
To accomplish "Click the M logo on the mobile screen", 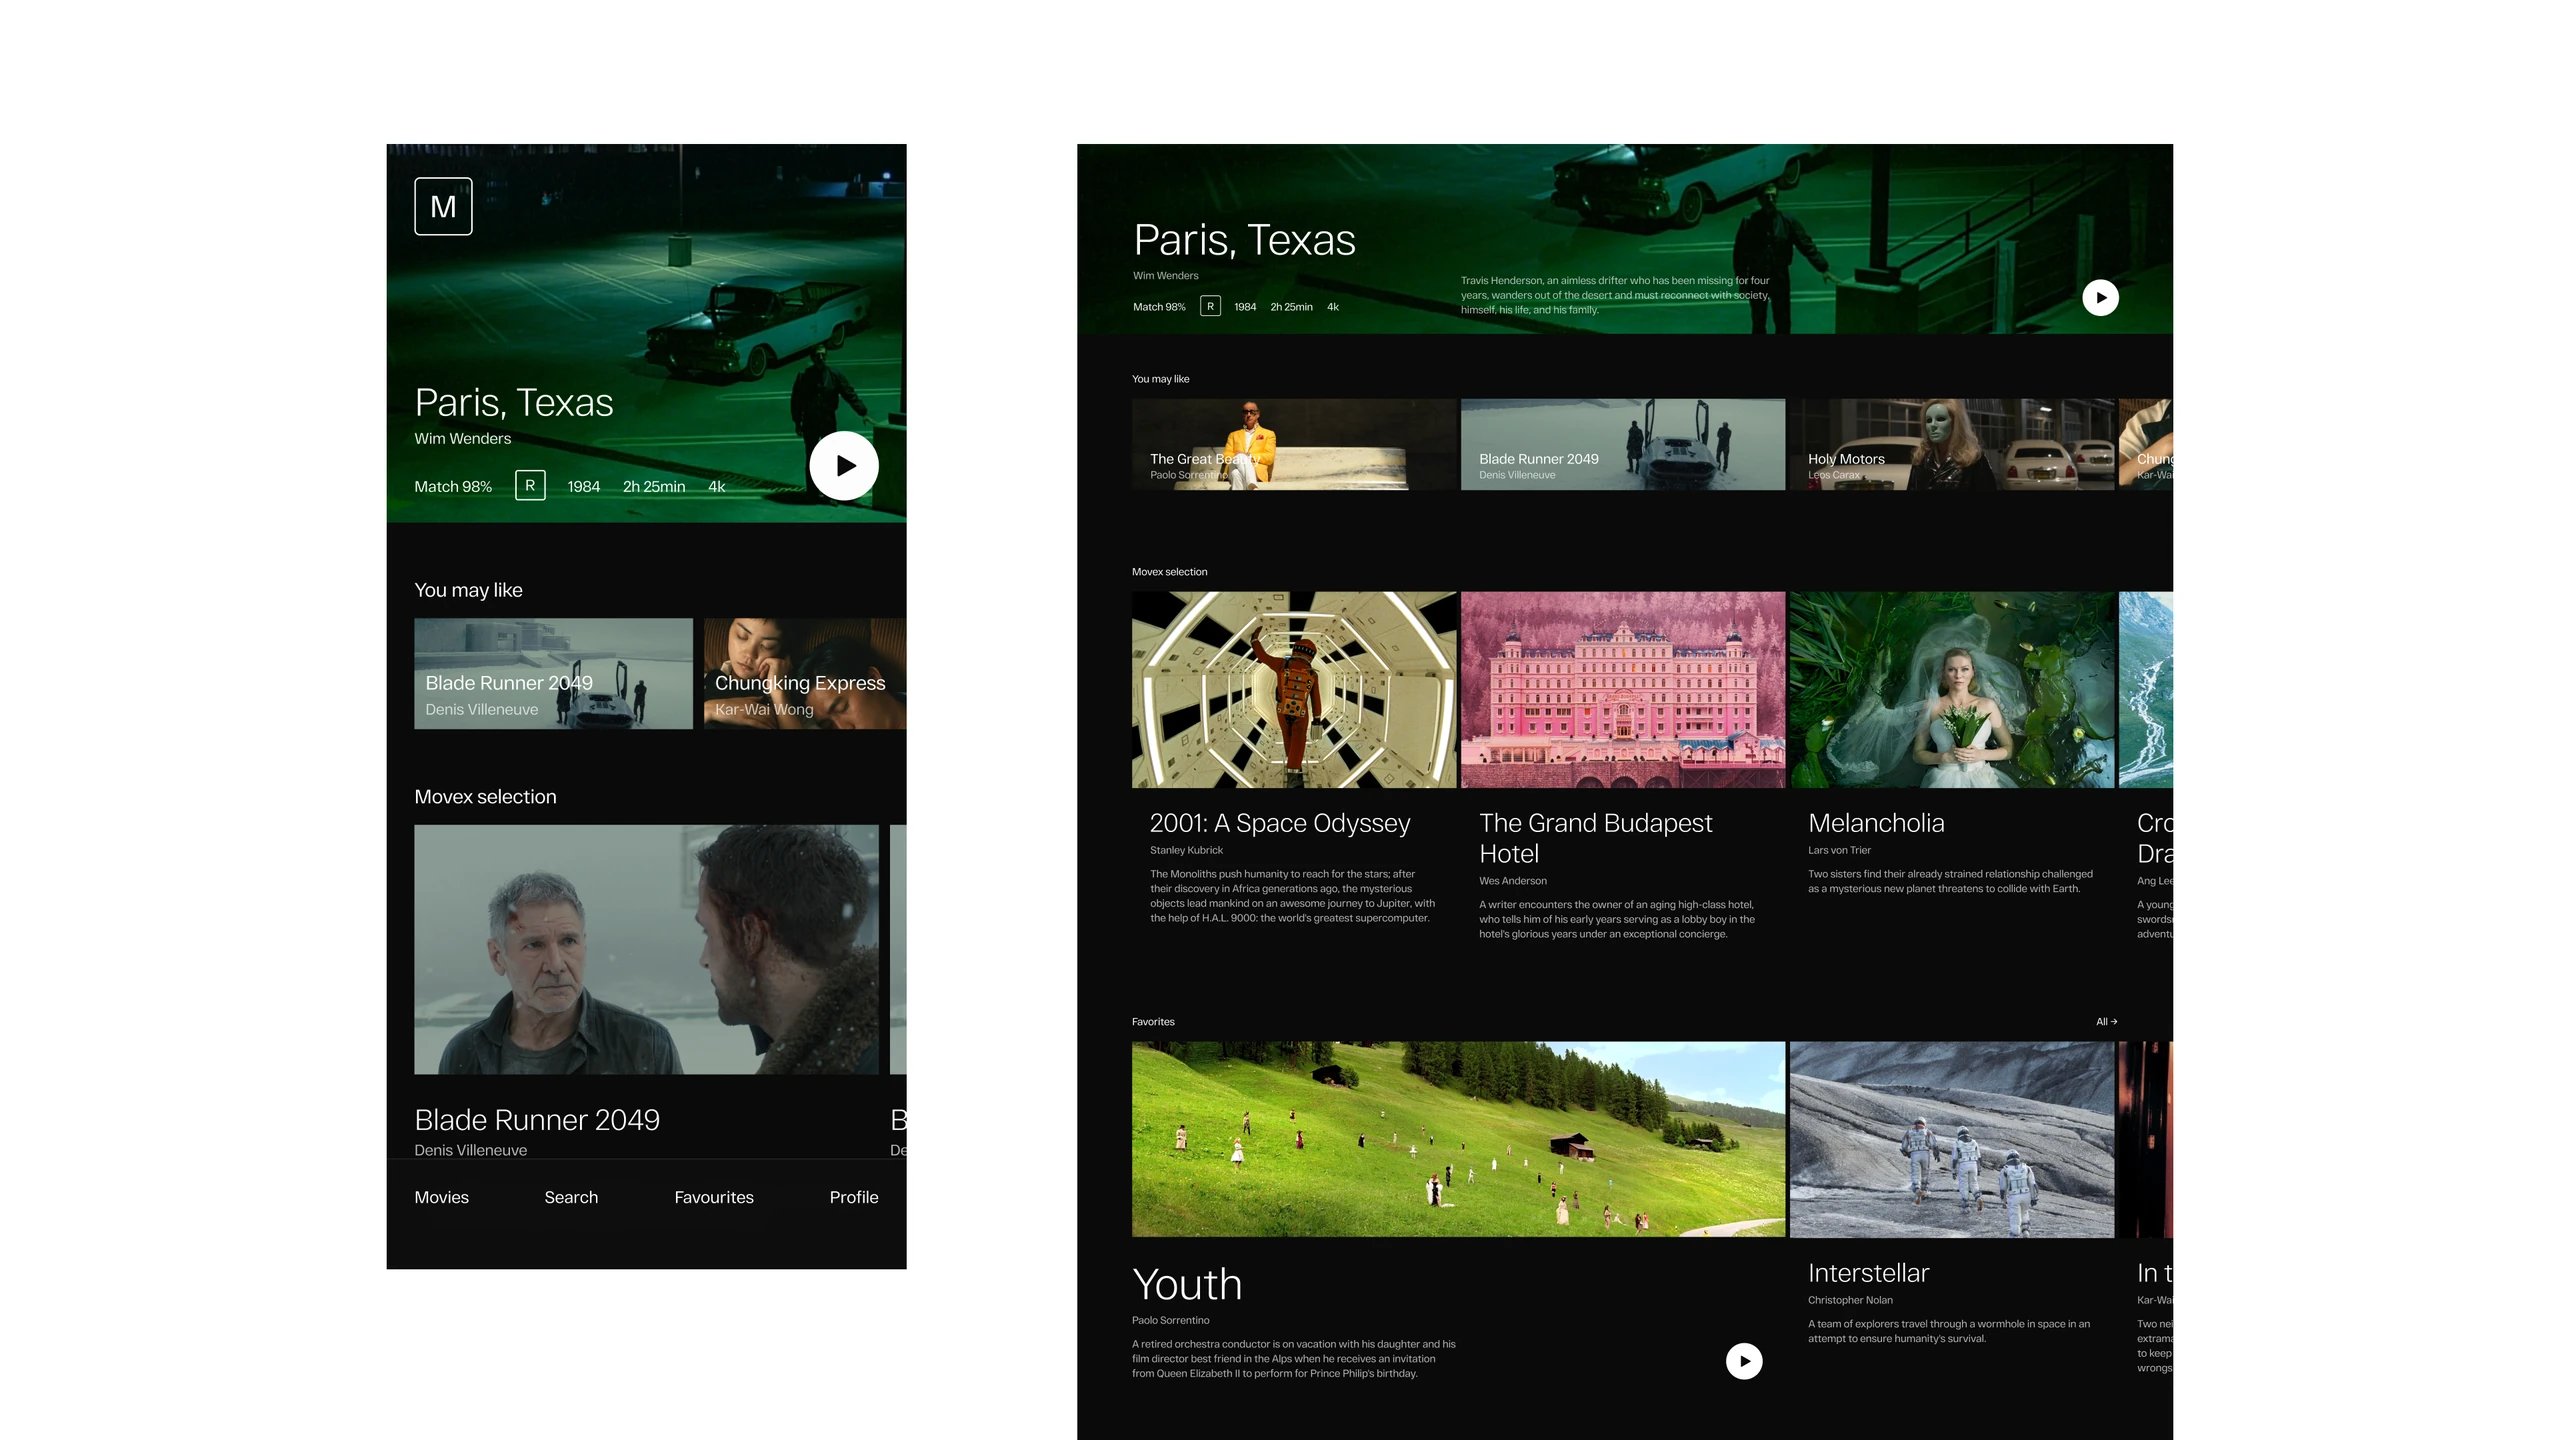I will 443,207.
